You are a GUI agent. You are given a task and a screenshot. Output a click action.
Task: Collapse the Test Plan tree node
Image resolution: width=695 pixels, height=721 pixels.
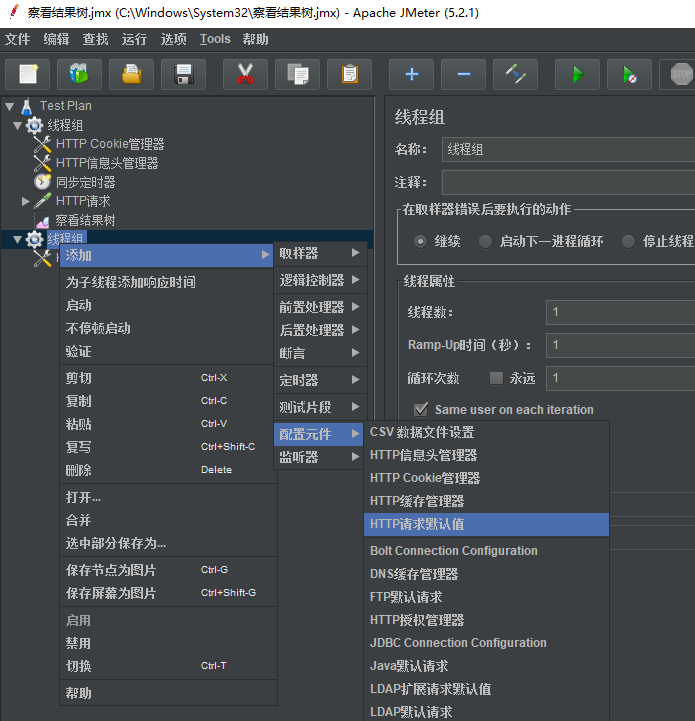(x=10, y=107)
